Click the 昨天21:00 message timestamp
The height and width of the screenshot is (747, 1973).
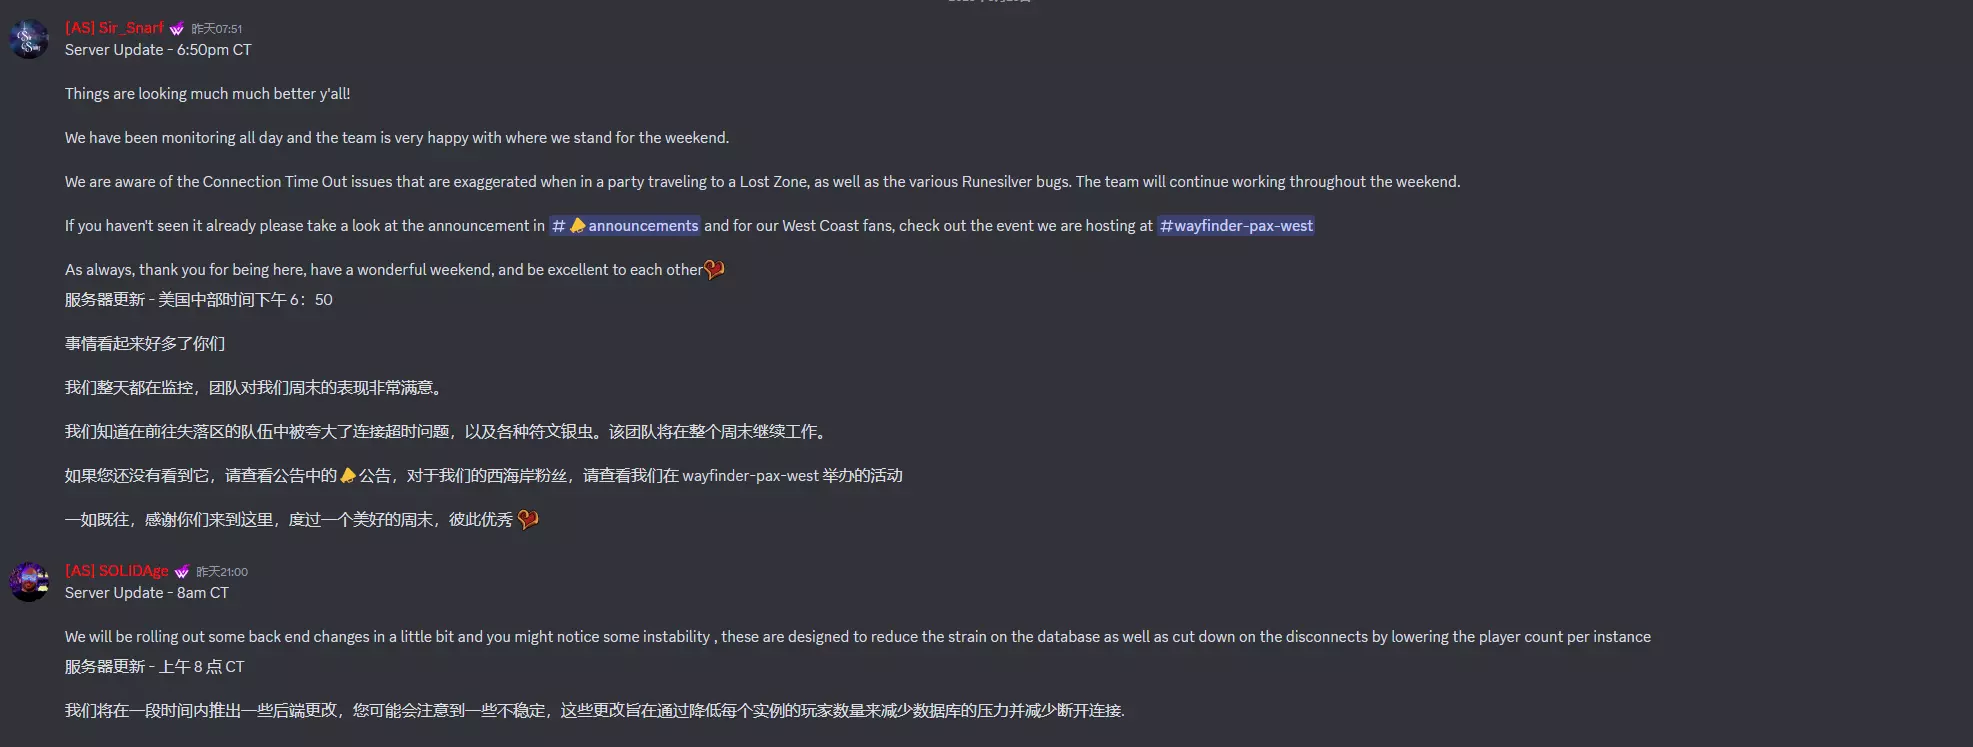click(x=222, y=572)
